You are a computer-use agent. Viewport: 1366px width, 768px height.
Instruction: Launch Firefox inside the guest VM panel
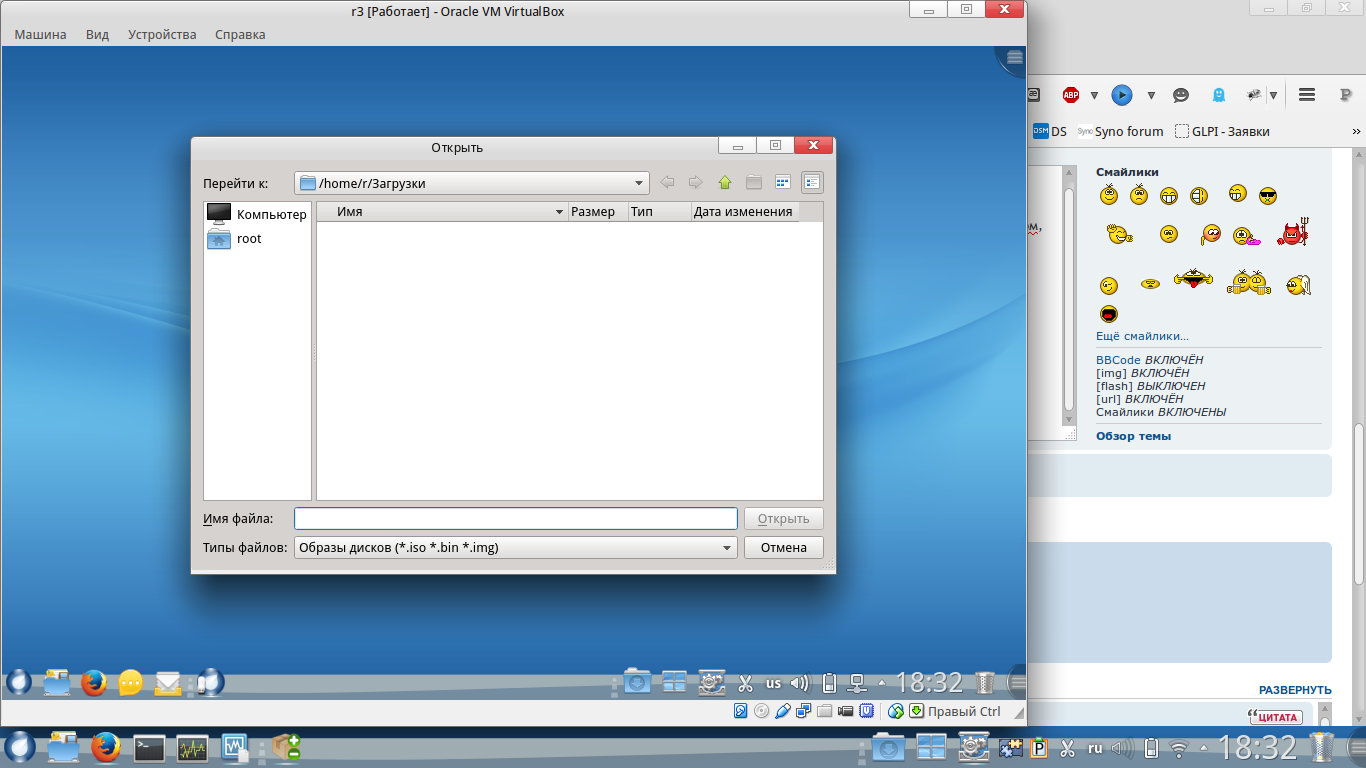(94, 683)
